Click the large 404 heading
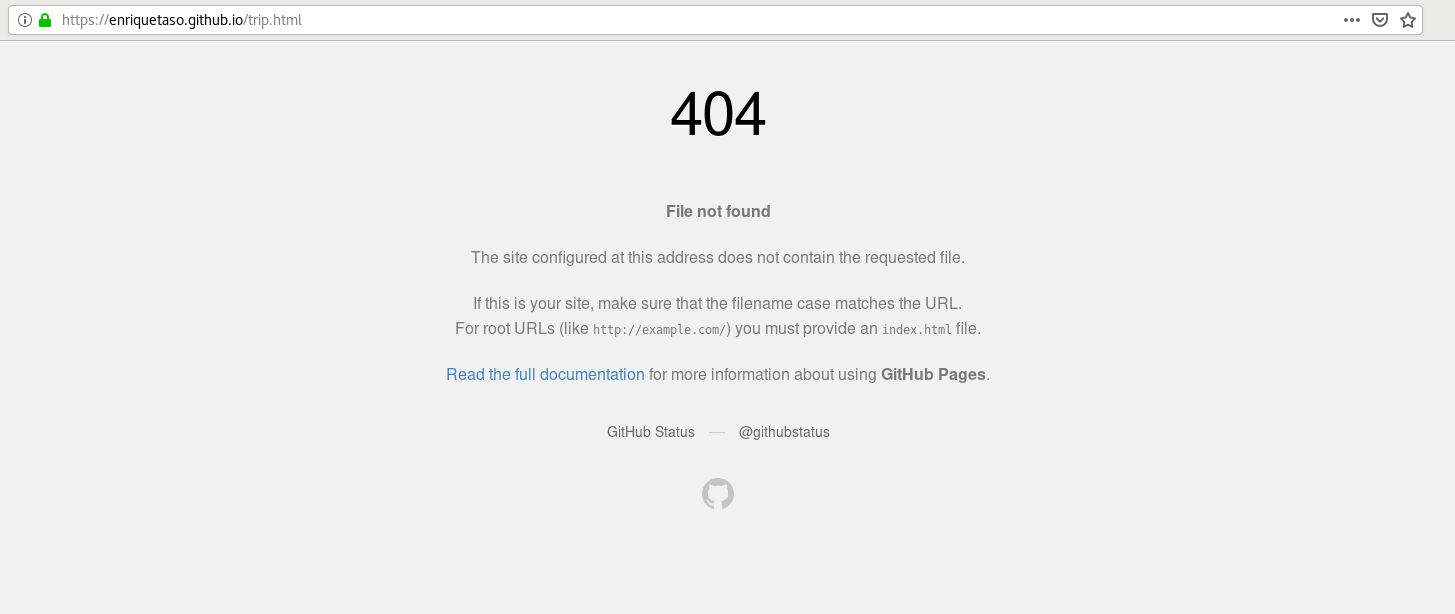The width and height of the screenshot is (1455, 614). click(x=718, y=114)
